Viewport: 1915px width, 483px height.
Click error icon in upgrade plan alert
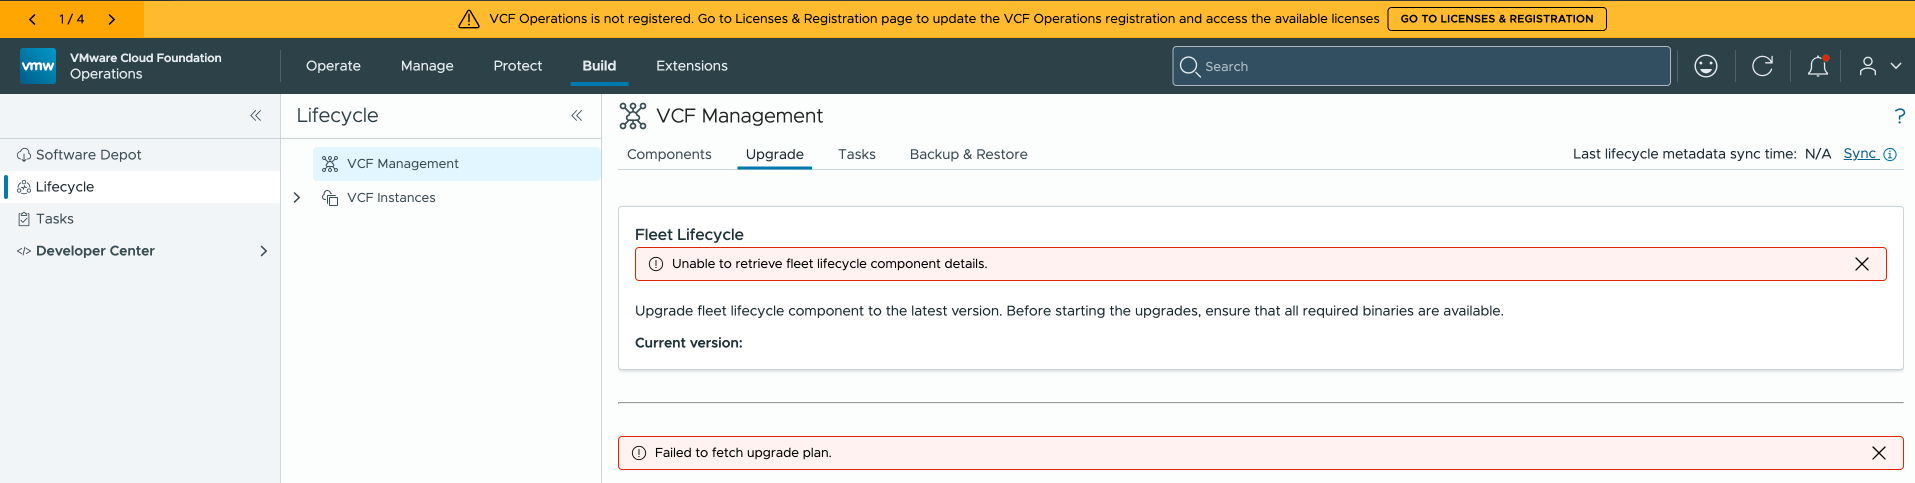tap(639, 453)
